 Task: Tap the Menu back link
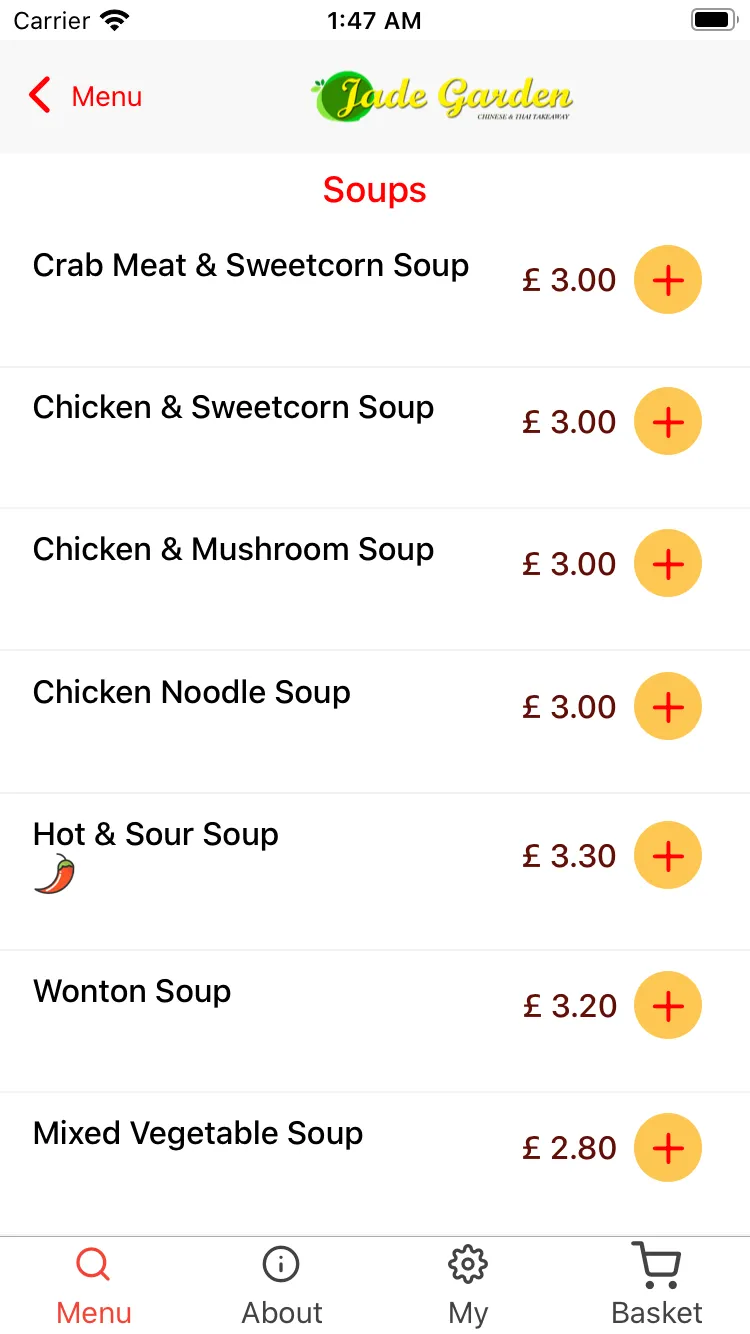tap(107, 97)
